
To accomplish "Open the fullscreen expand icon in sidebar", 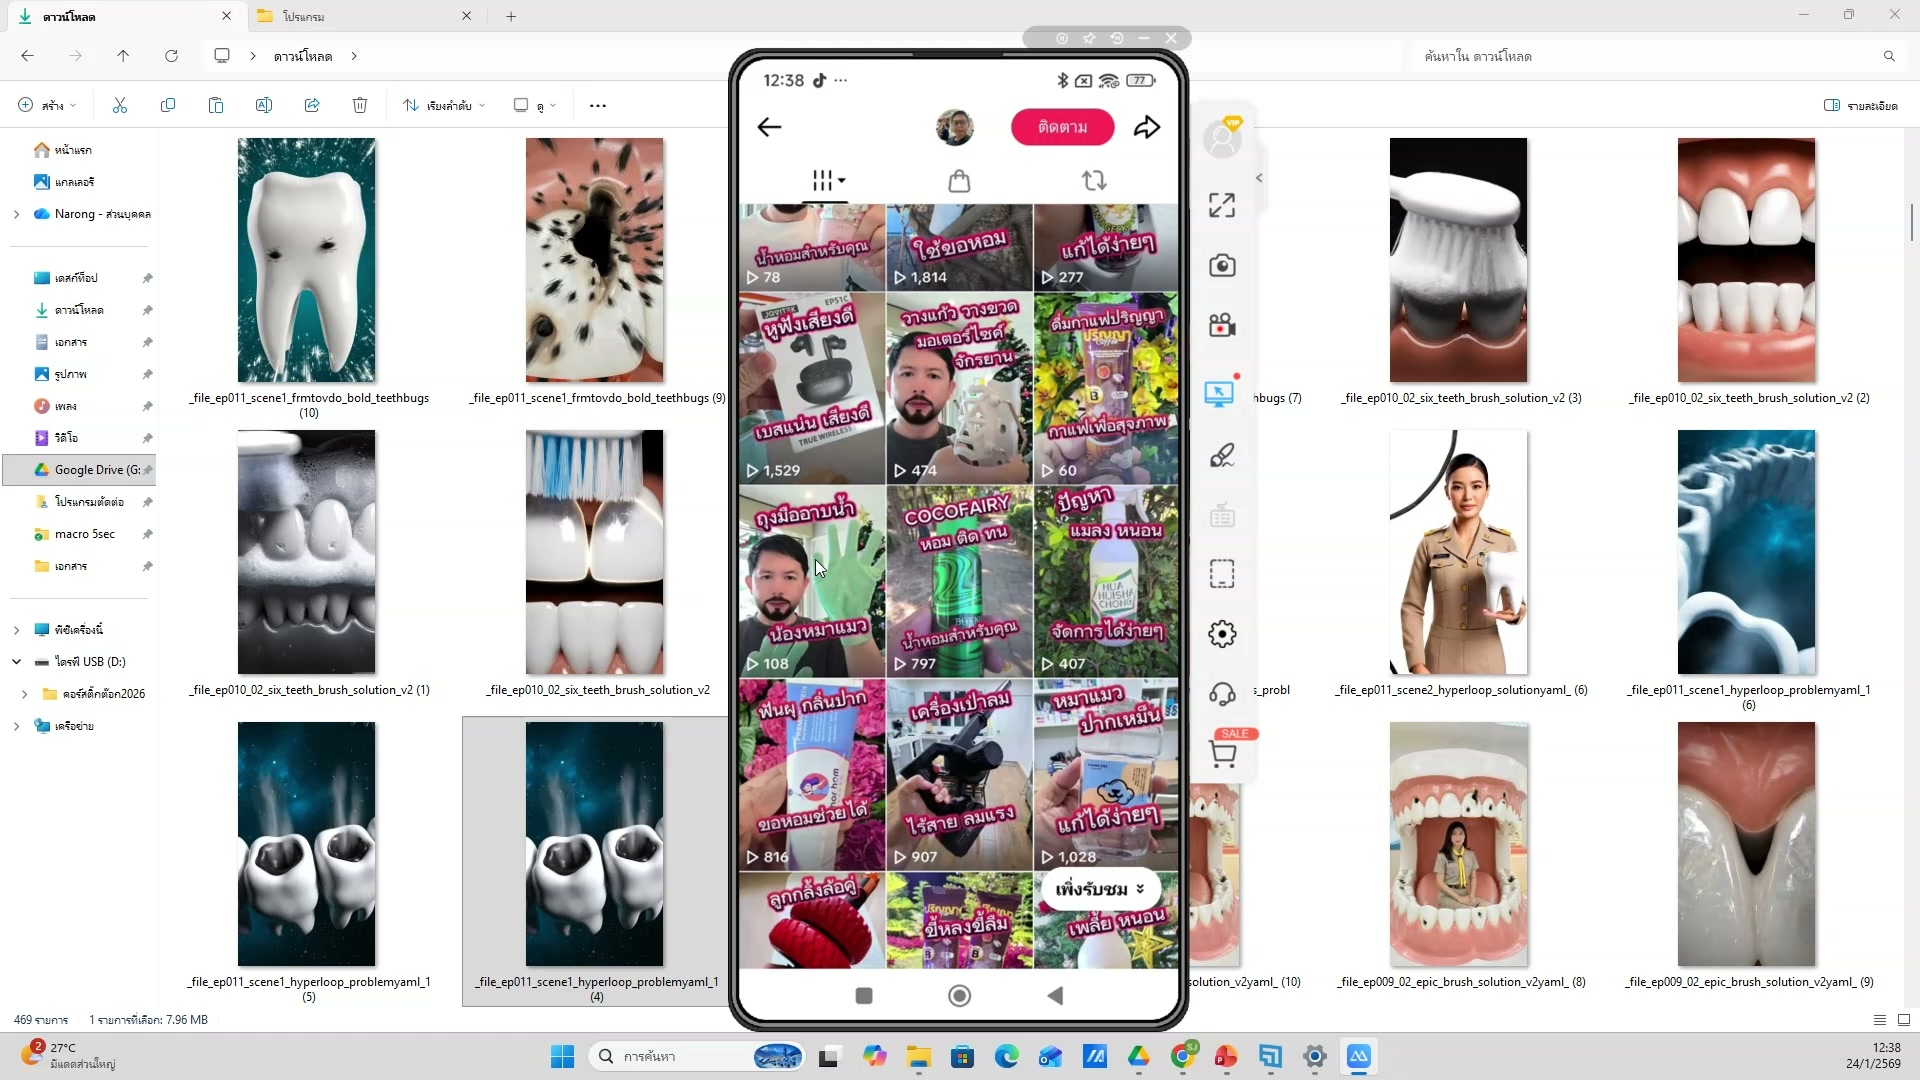I will pos(1222,206).
